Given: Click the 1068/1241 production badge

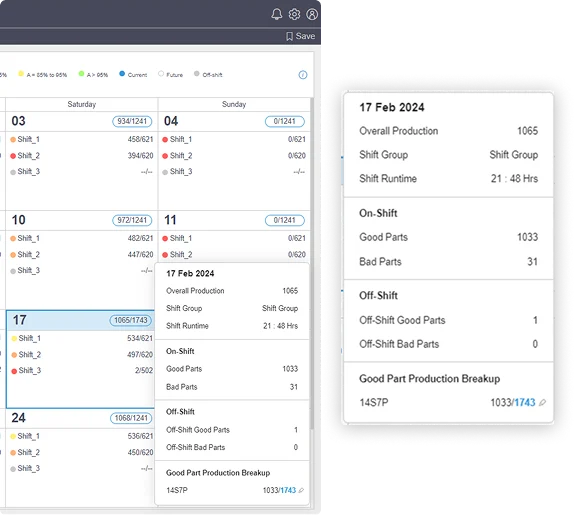Looking at the screenshot, I should coord(131,418).
